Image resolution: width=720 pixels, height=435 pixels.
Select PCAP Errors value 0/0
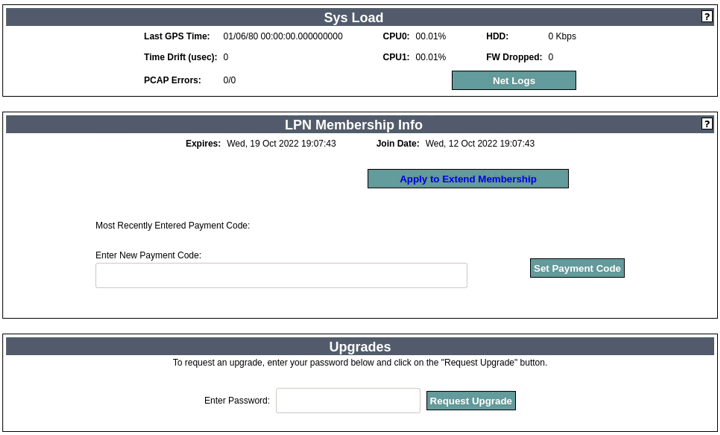(x=230, y=80)
